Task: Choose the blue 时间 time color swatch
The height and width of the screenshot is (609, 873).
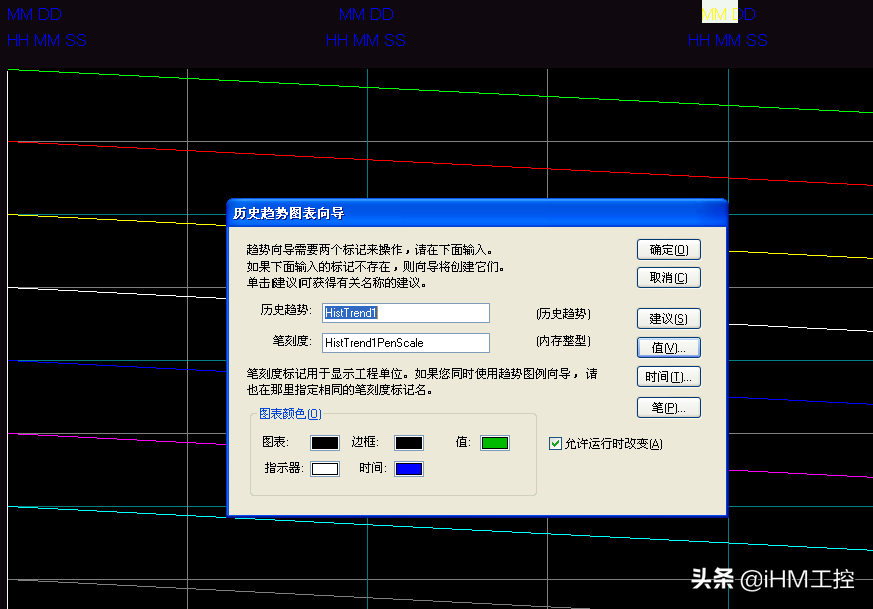Action: [x=409, y=468]
